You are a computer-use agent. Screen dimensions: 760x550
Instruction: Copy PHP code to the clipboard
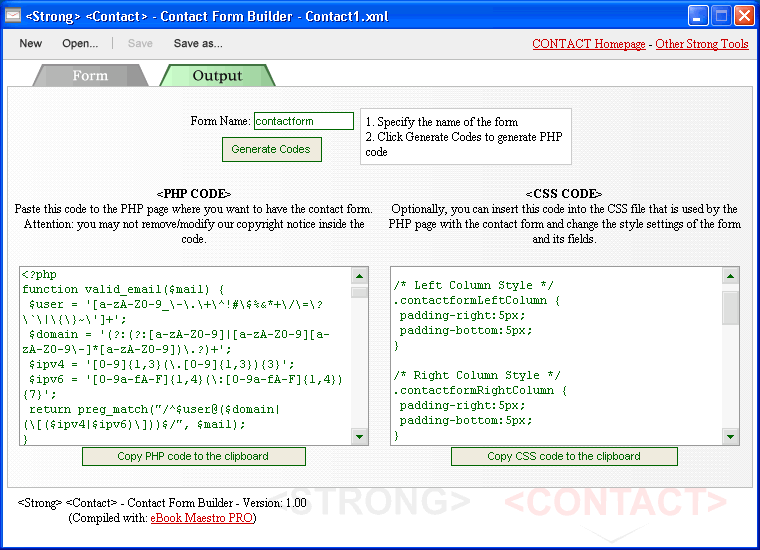193,456
